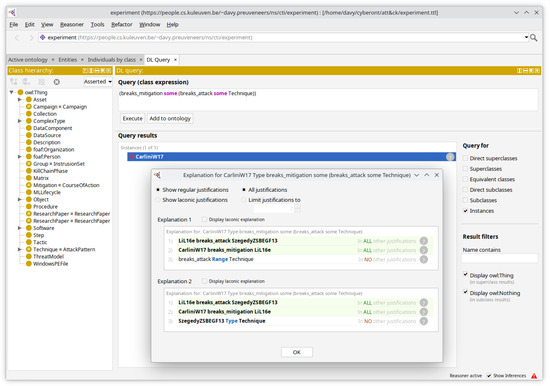The width and height of the screenshot is (550, 386).
Task: Expand the Technique = AttackPattern node
Action: [20, 249]
